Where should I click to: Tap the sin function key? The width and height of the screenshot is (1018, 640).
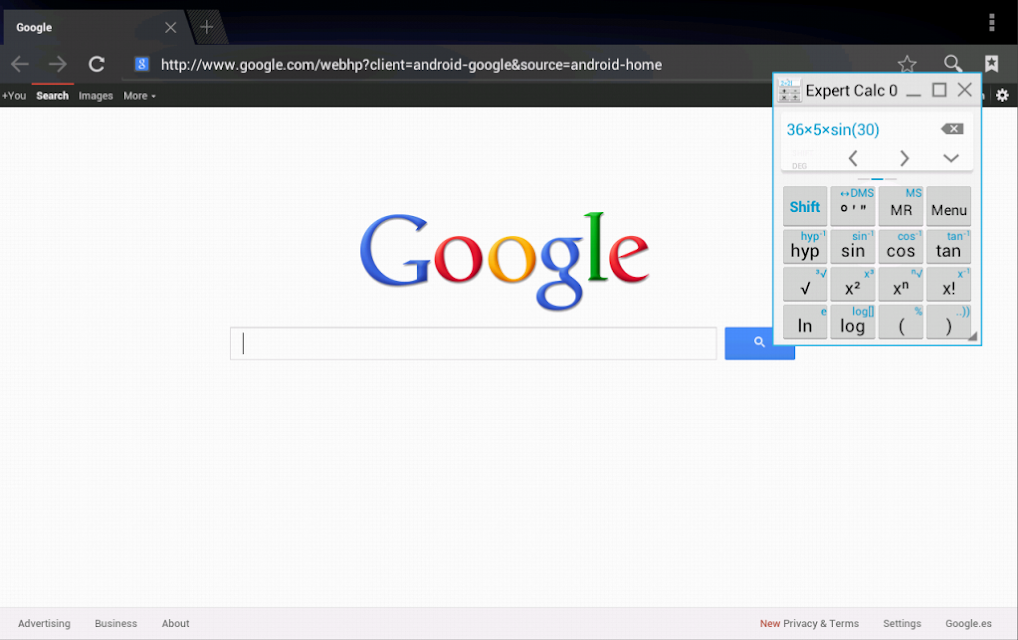[852, 247]
